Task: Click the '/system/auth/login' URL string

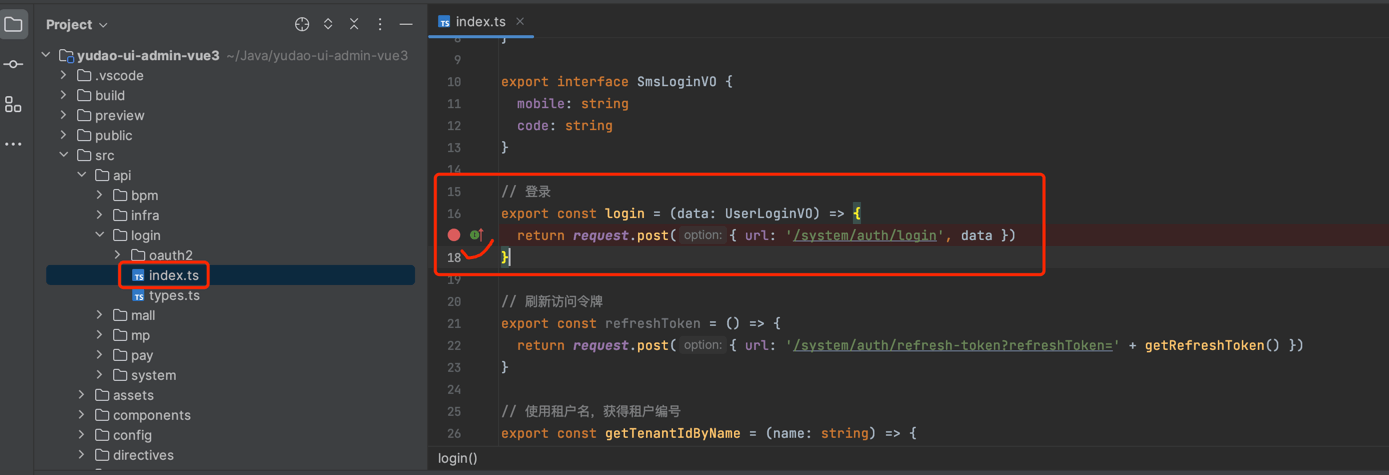Action: click(864, 235)
